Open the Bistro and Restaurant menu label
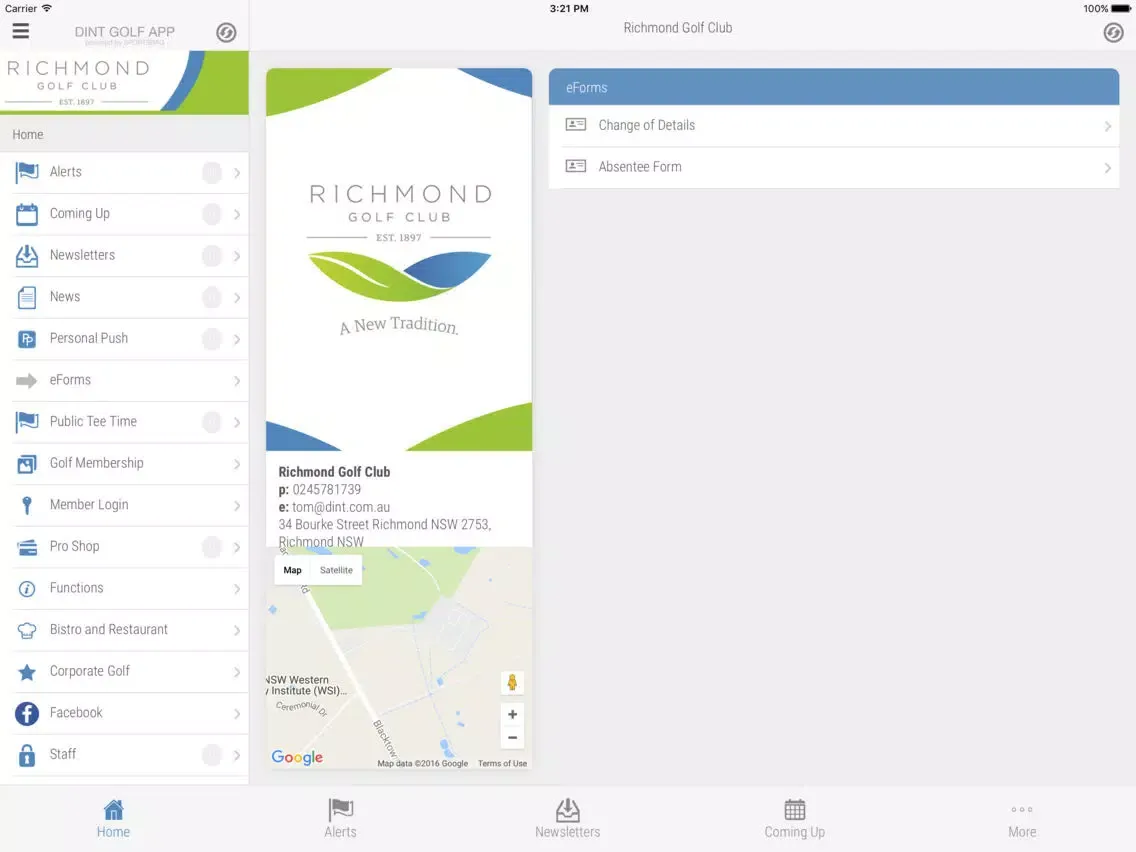1136x852 pixels. point(109,630)
